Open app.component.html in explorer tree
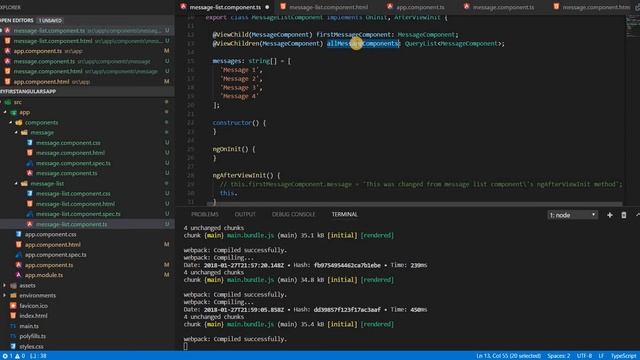Screen dimensions: 640x360 click(53, 244)
